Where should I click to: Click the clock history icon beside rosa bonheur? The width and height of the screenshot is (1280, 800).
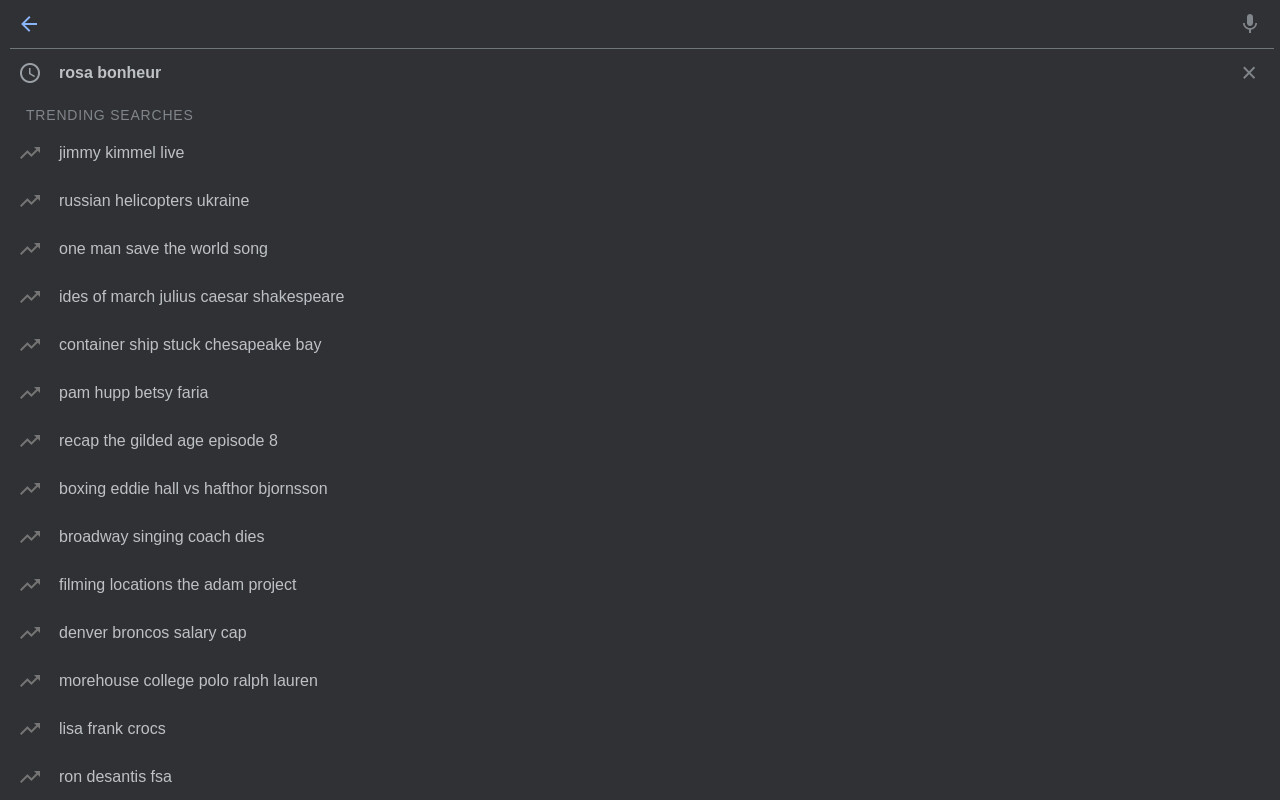pyautogui.click(x=30, y=73)
